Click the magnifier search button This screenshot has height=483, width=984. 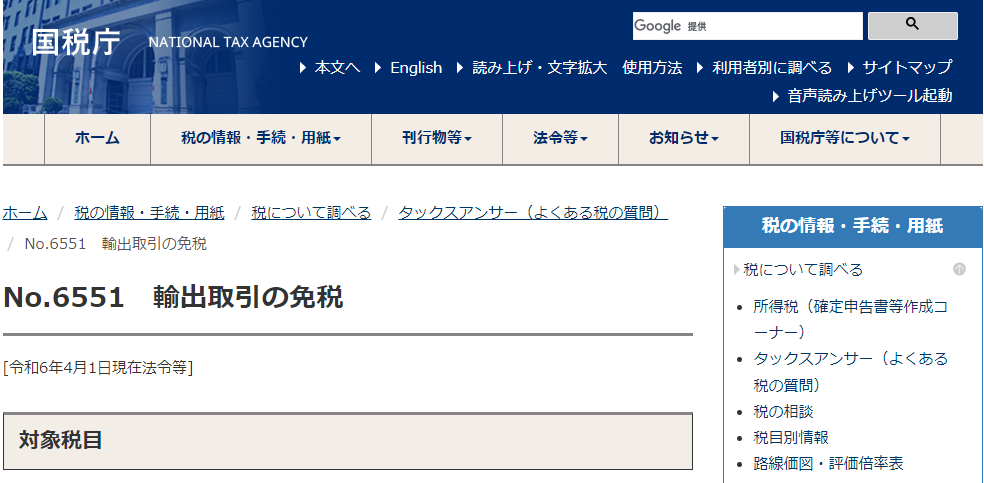(912, 26)
